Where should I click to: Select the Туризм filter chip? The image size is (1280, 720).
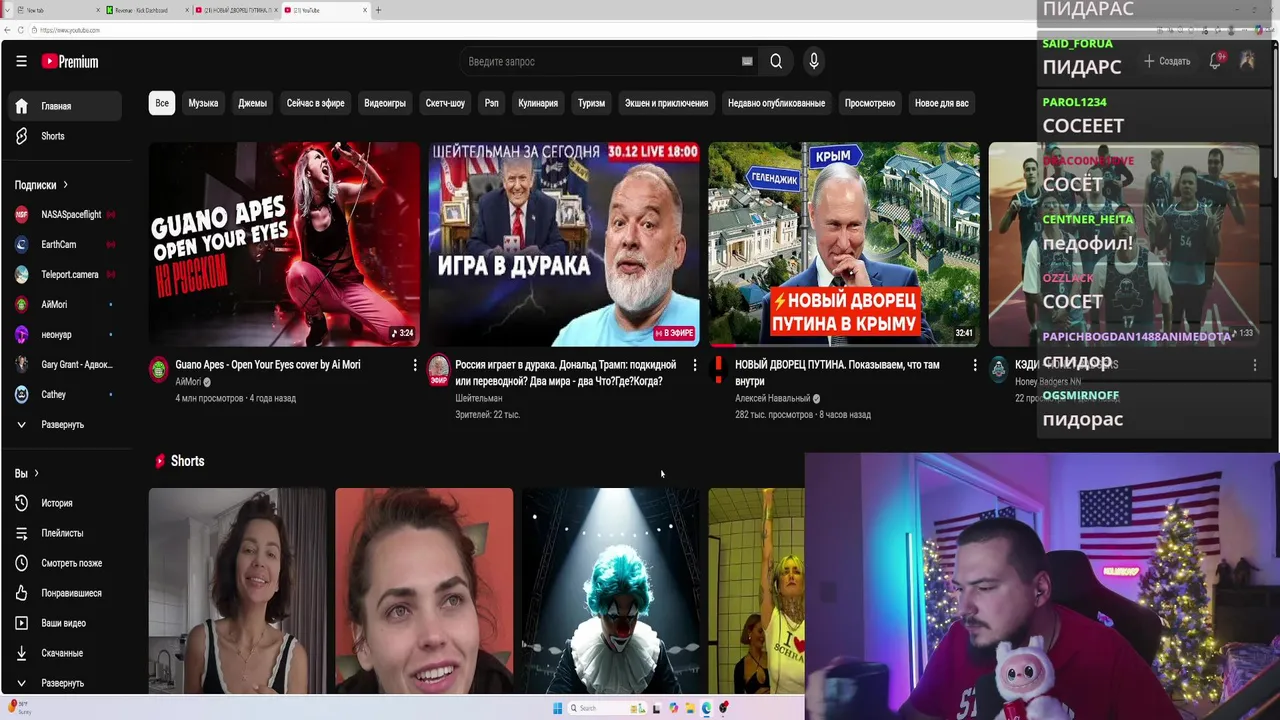[x=591, y=103]
